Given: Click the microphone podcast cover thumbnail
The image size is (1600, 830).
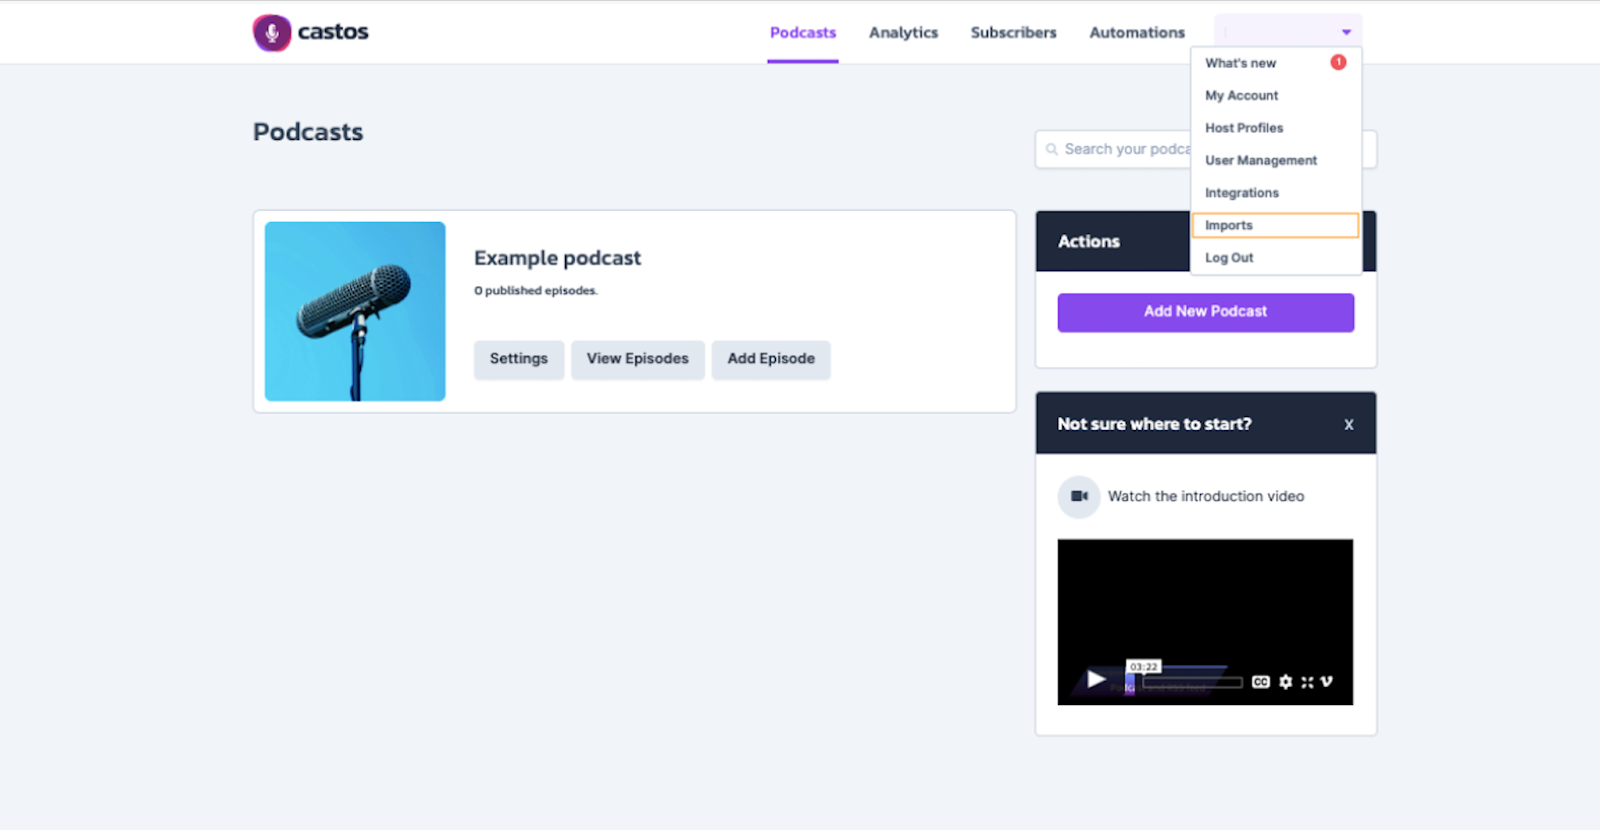Looking at the screenshot, I should [355, 311].
